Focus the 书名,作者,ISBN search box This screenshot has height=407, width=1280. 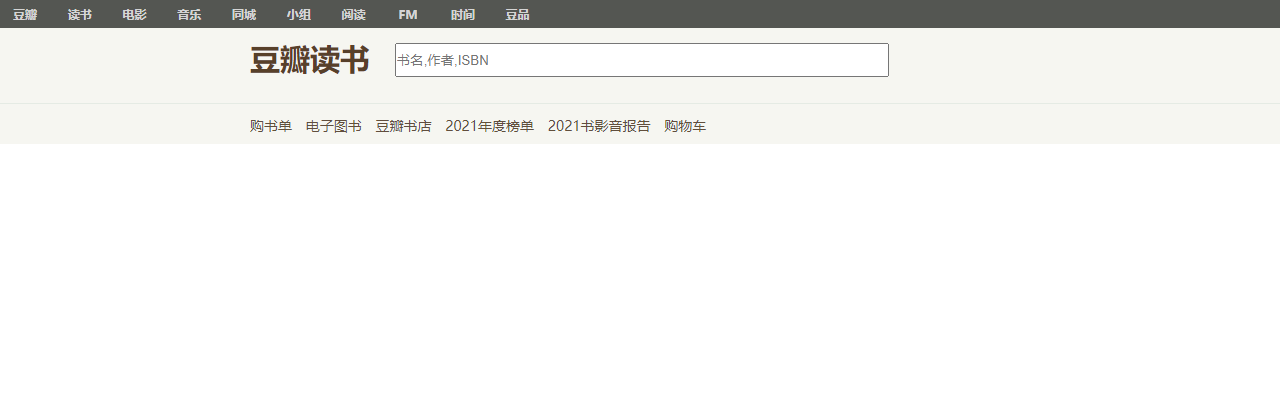click(x=642, y=60)
